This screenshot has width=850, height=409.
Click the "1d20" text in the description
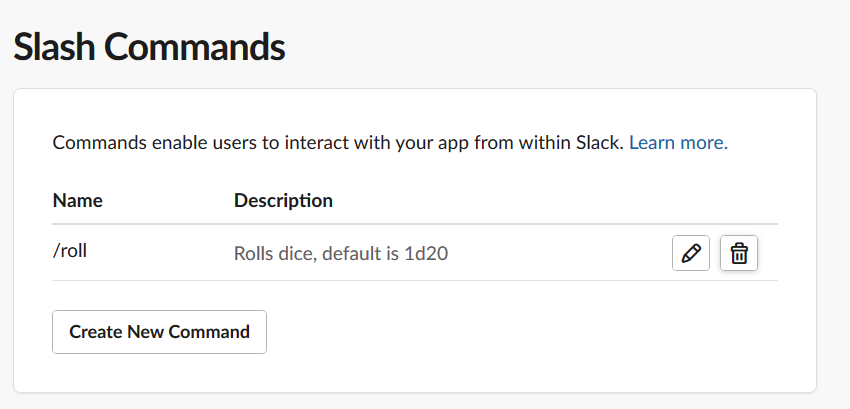[x=427, y=253]
